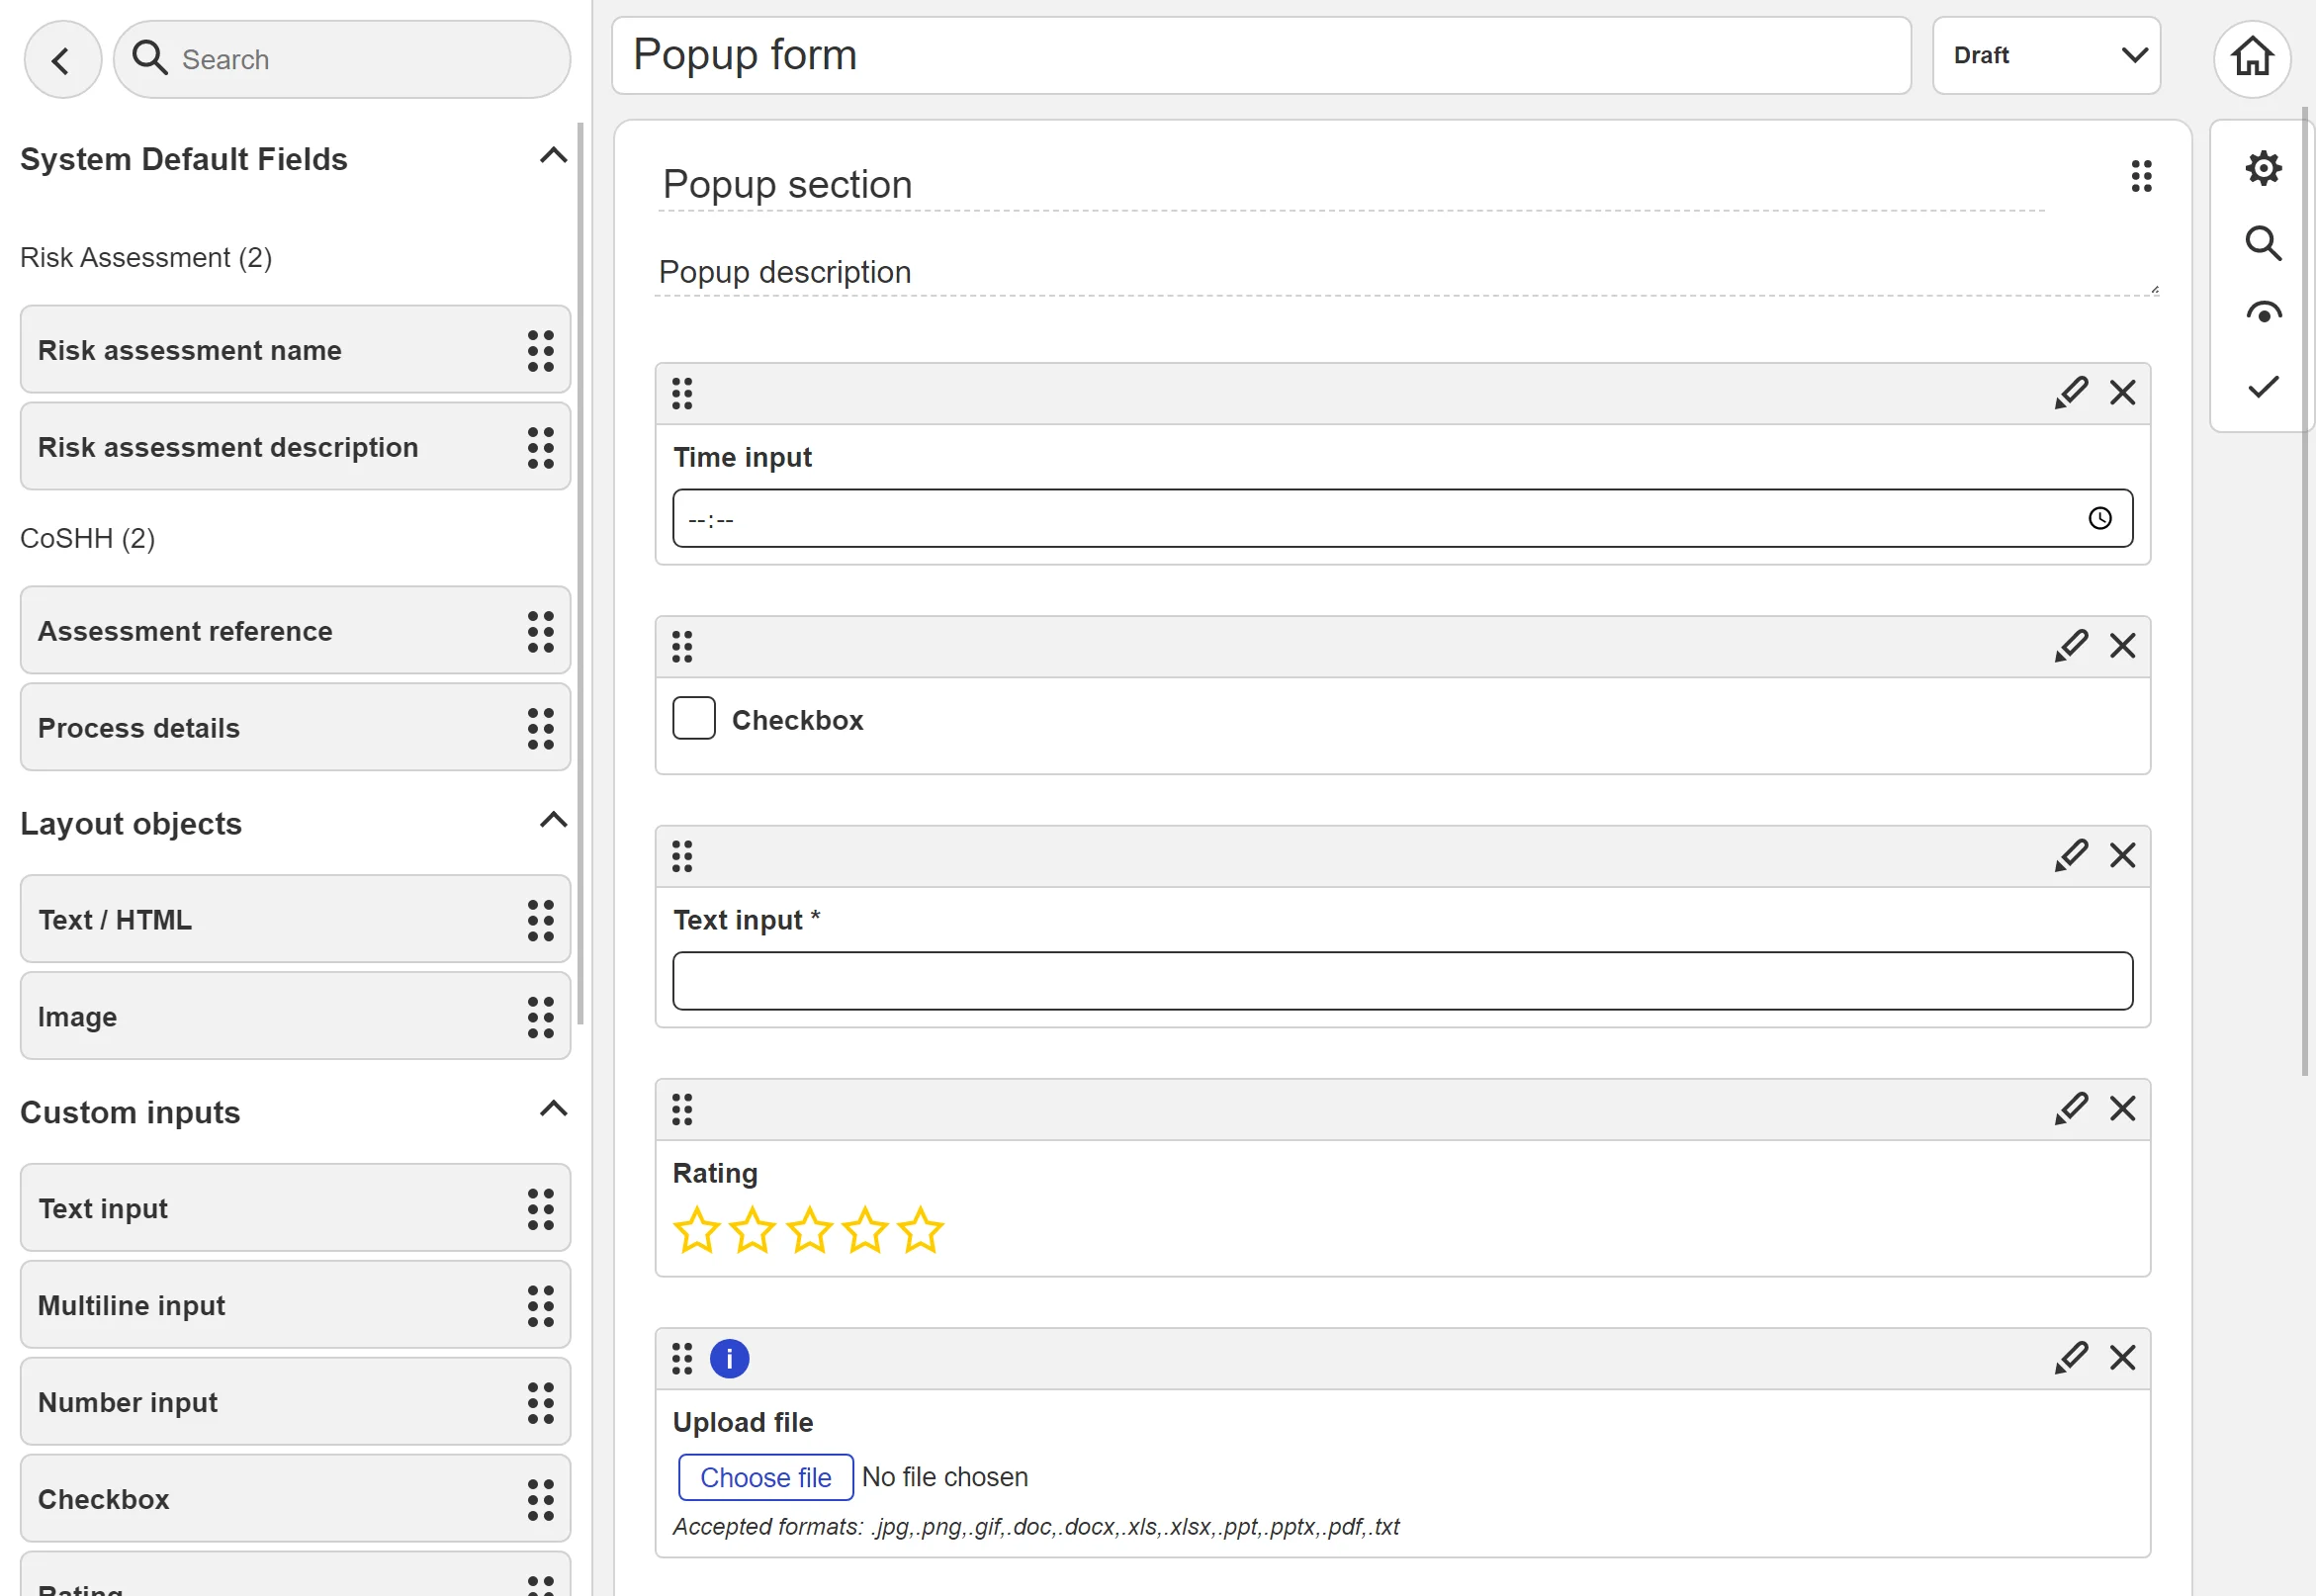Toggle preview with the eye icon
Screen dimensions: 2316x1596
click(2262, 314)
